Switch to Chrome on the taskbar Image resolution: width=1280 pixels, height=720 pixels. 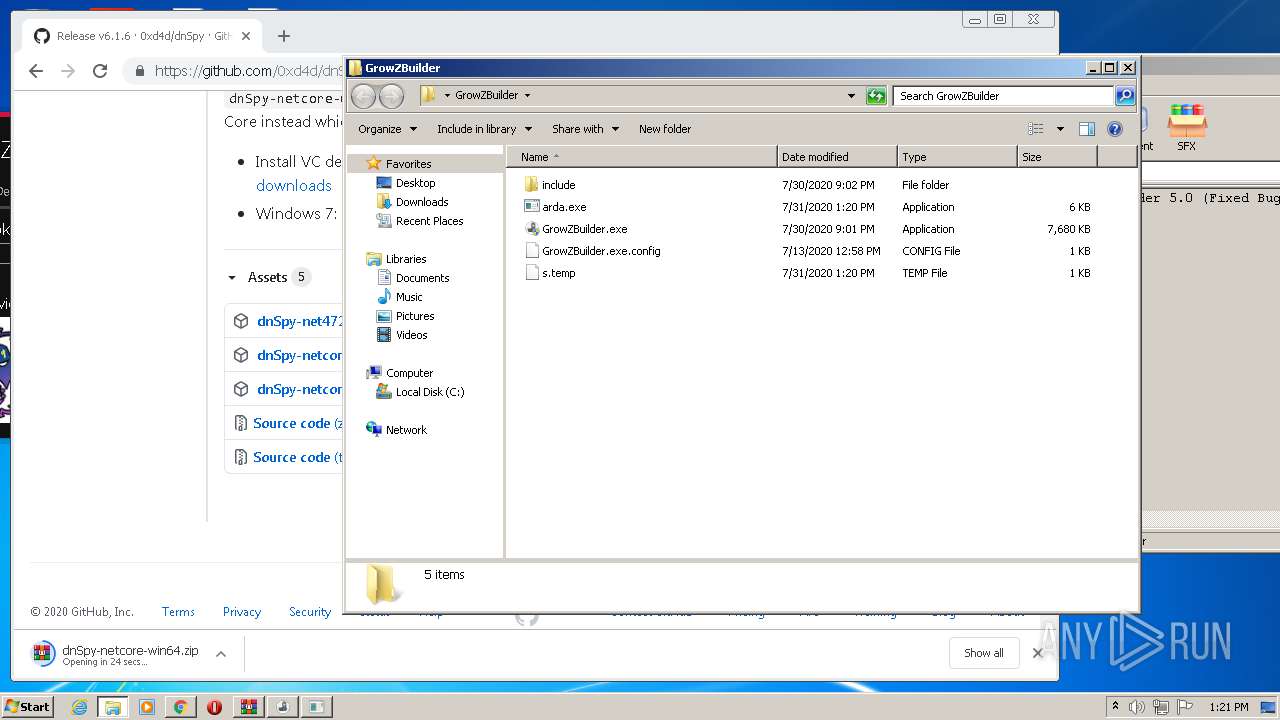(180, 707)
